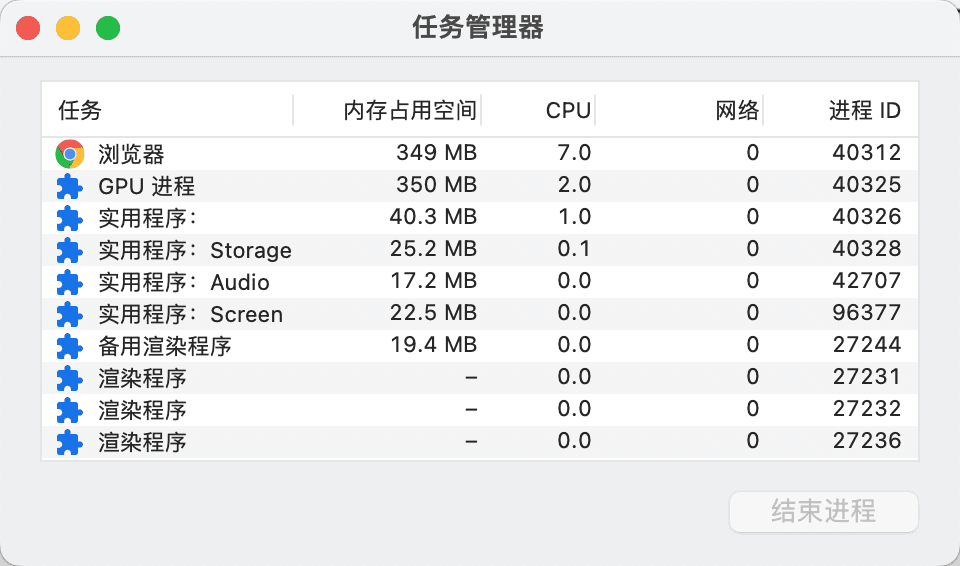Click process ID 40328

pos(866,248)
